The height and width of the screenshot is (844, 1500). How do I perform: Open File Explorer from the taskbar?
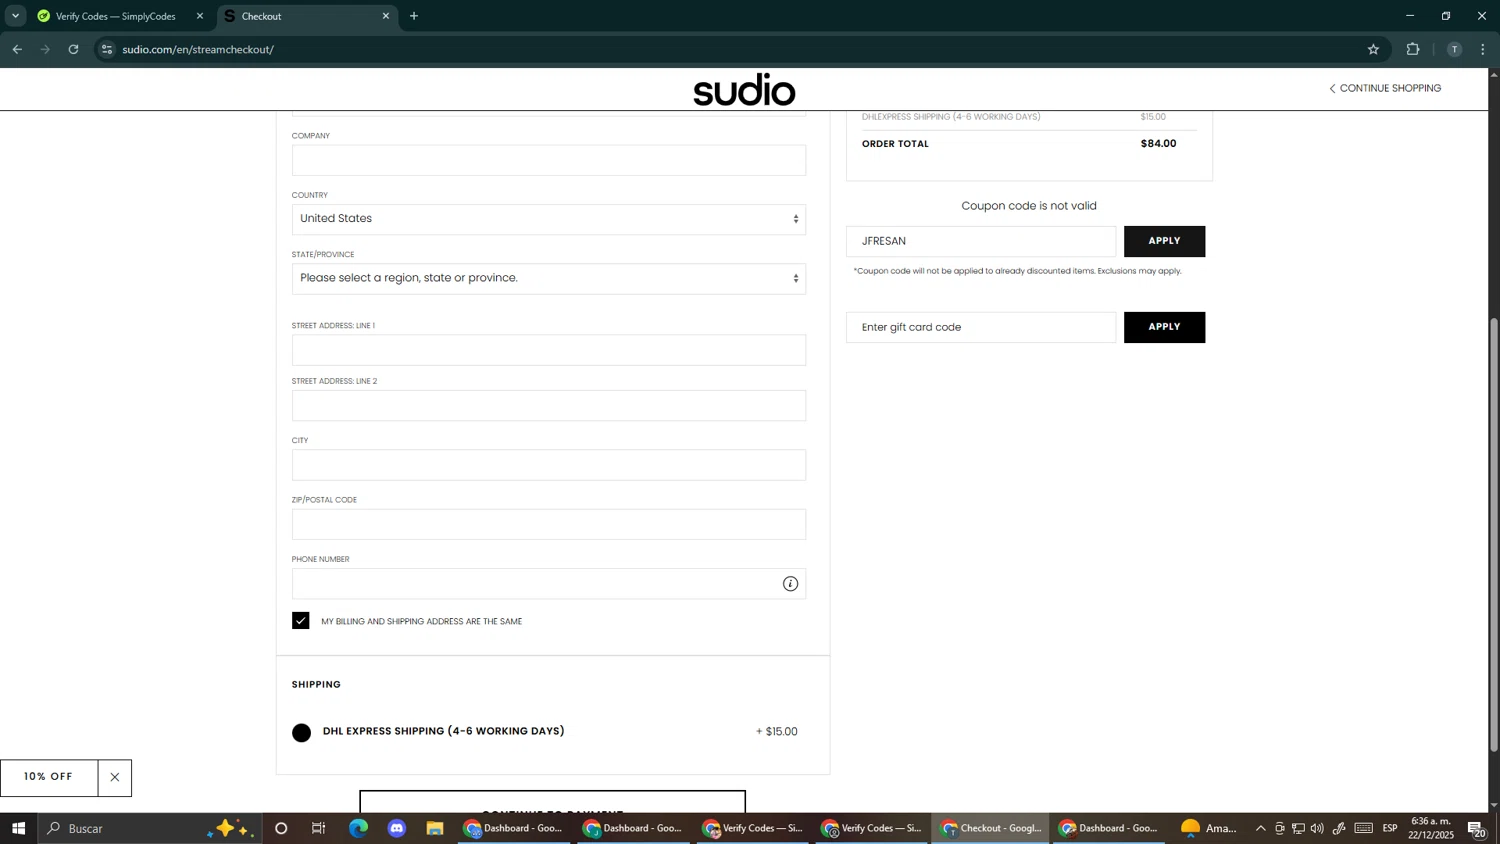pos(435,828)
